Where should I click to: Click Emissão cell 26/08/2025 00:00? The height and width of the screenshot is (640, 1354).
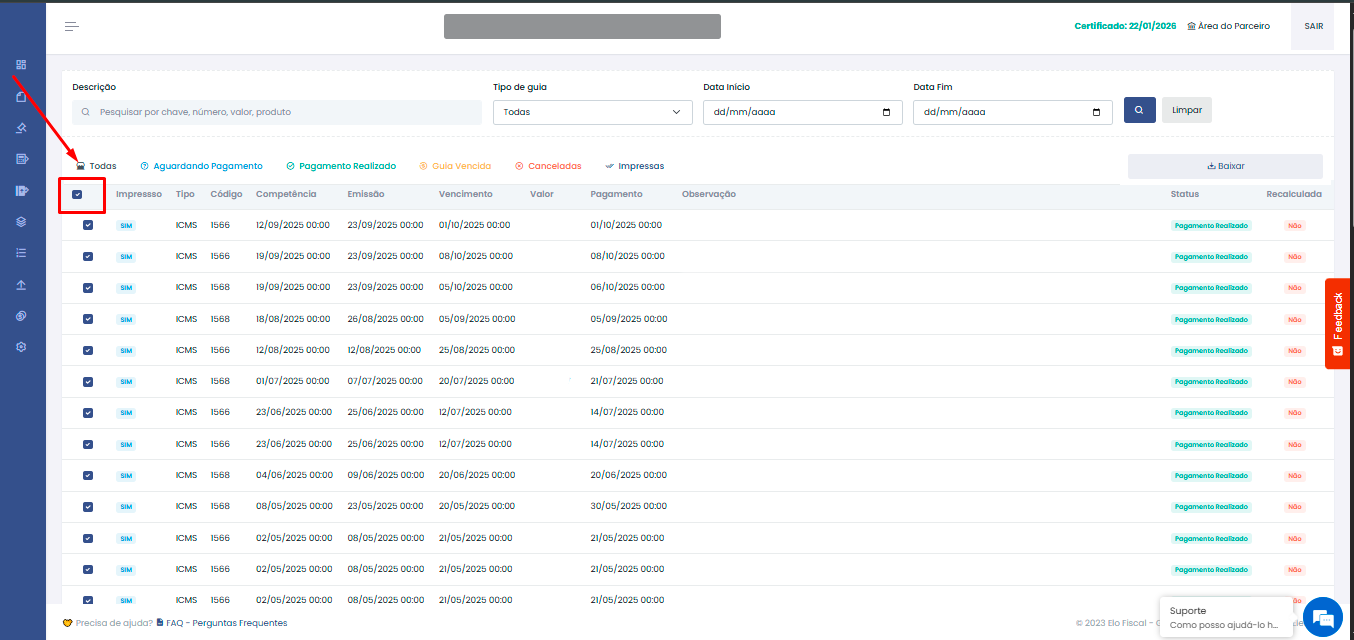[x=385, y=319]
